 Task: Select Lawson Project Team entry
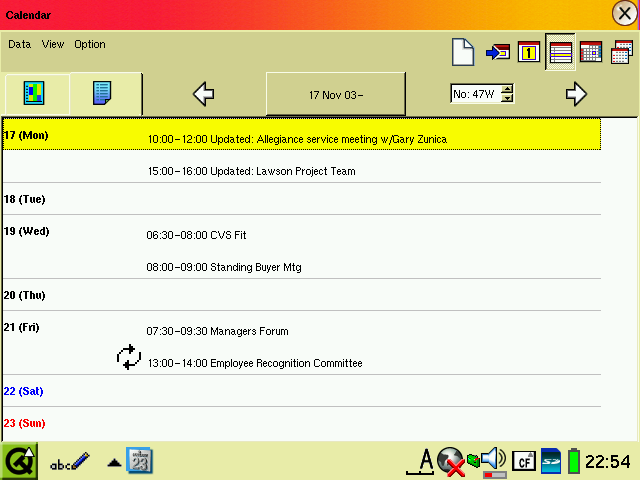(251, 171)
